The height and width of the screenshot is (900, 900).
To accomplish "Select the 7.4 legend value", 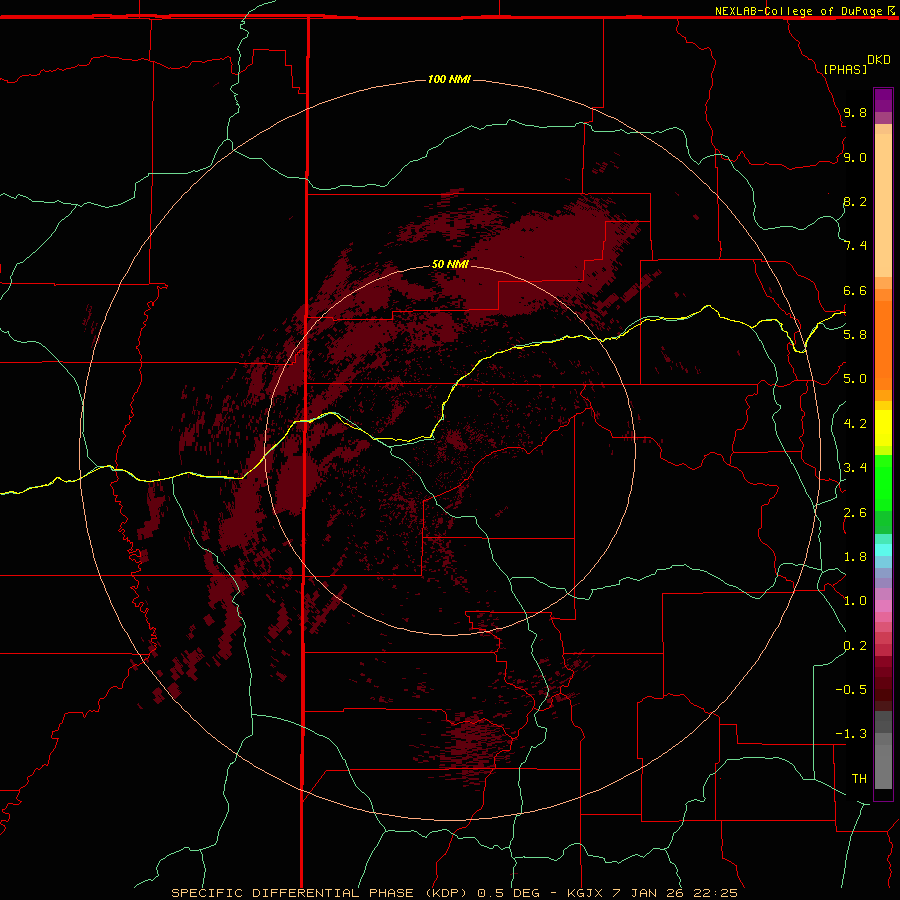I will click(855, 246).
